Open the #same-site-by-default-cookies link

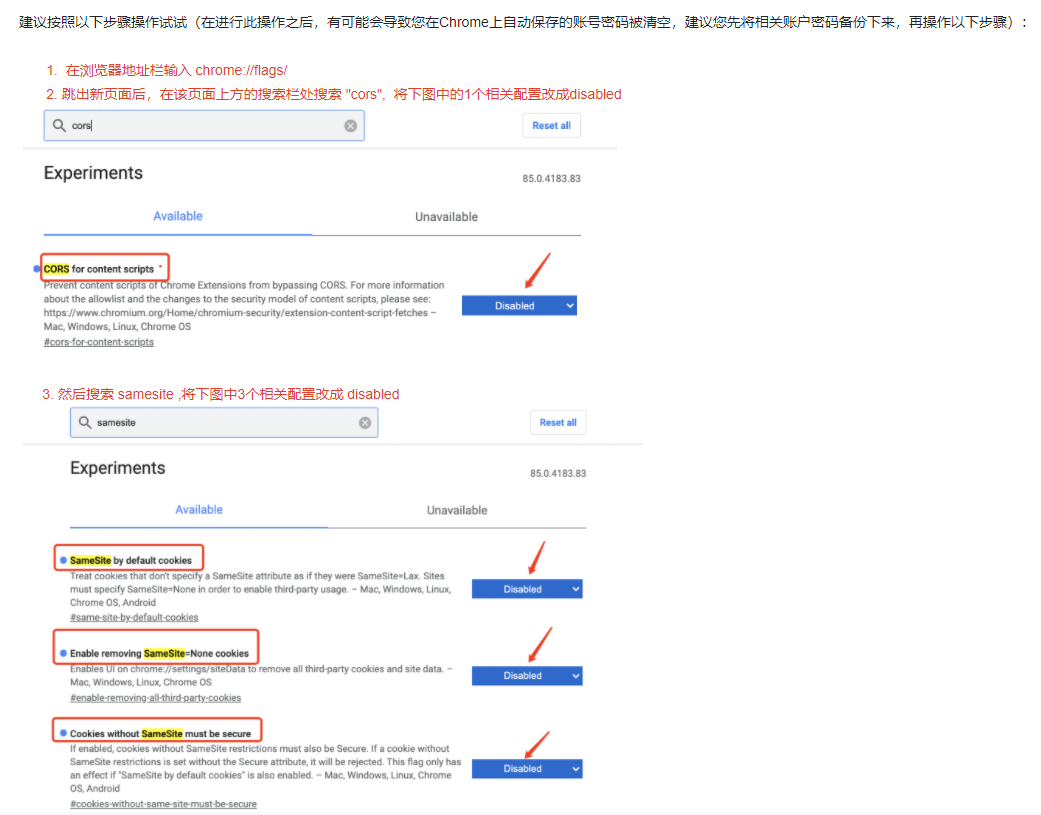click(134, 617)
